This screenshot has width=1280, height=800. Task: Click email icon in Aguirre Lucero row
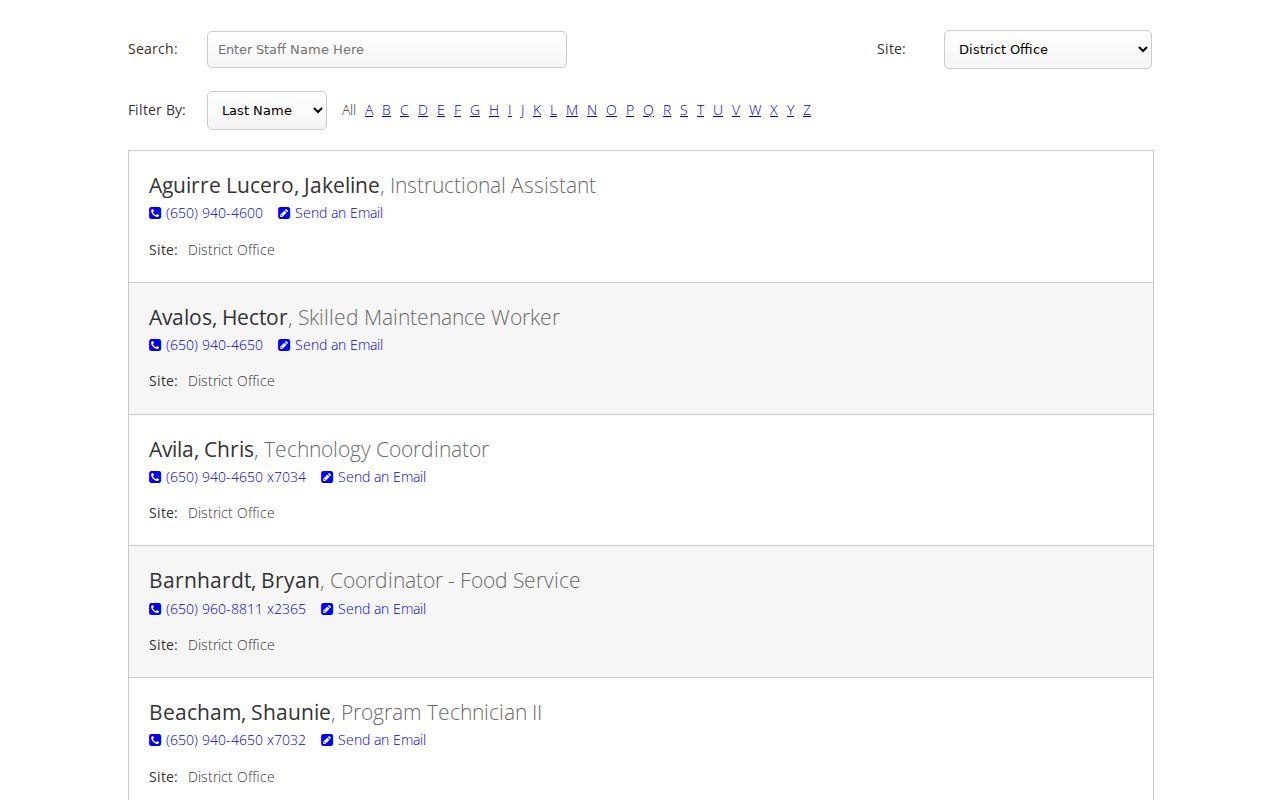point(284,213)
